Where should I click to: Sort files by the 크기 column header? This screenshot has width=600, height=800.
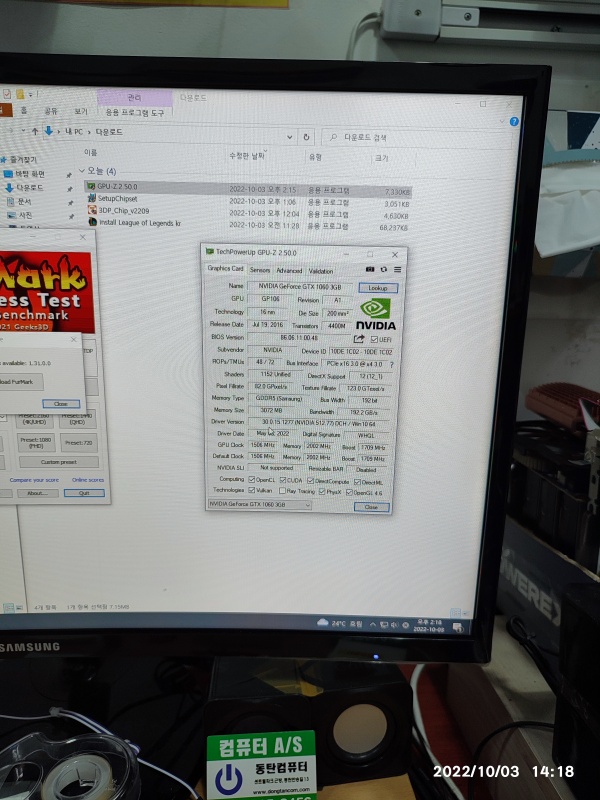(x=382, y=158)
